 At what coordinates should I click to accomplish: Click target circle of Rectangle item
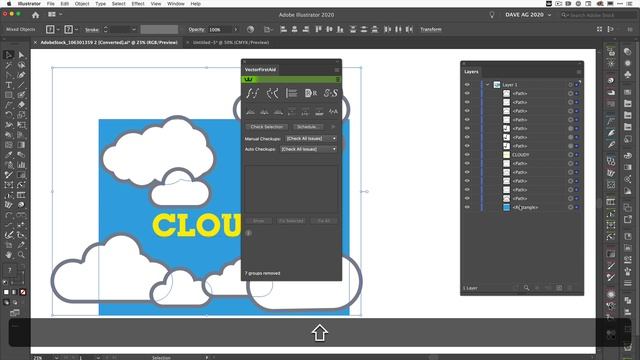[571, 207]
